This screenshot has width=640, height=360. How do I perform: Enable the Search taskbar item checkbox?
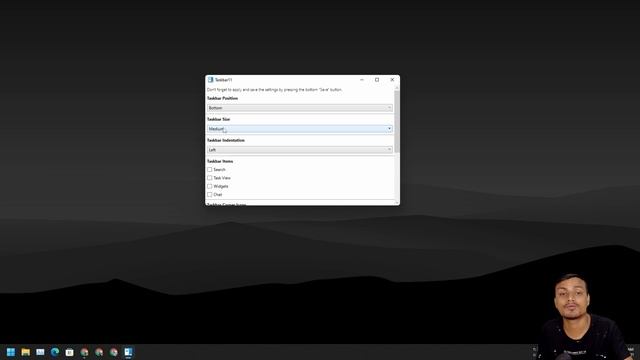209,169
